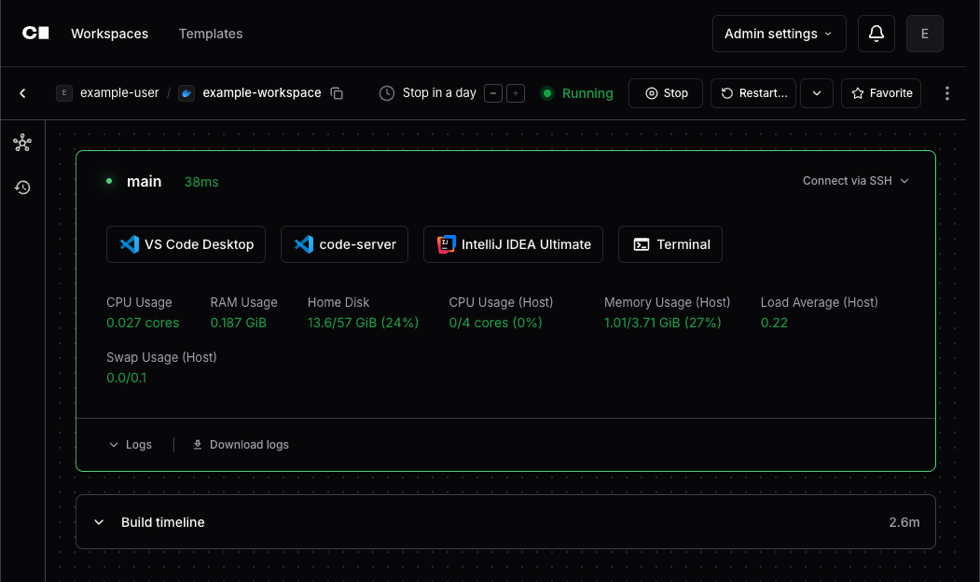Open notifications via the bell icon

[875, 33]
